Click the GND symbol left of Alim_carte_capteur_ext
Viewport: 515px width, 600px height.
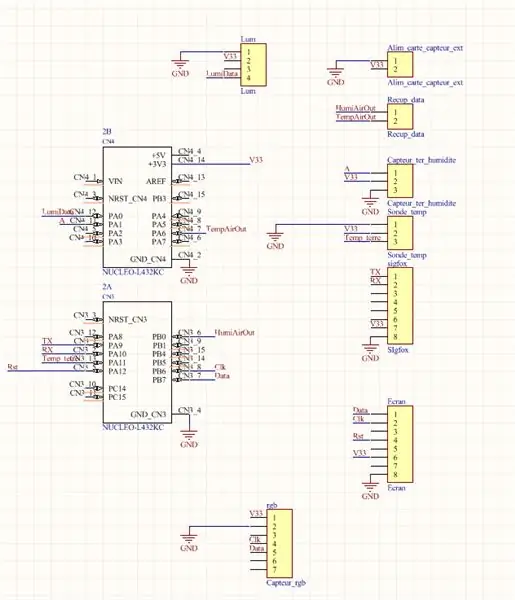336,77
